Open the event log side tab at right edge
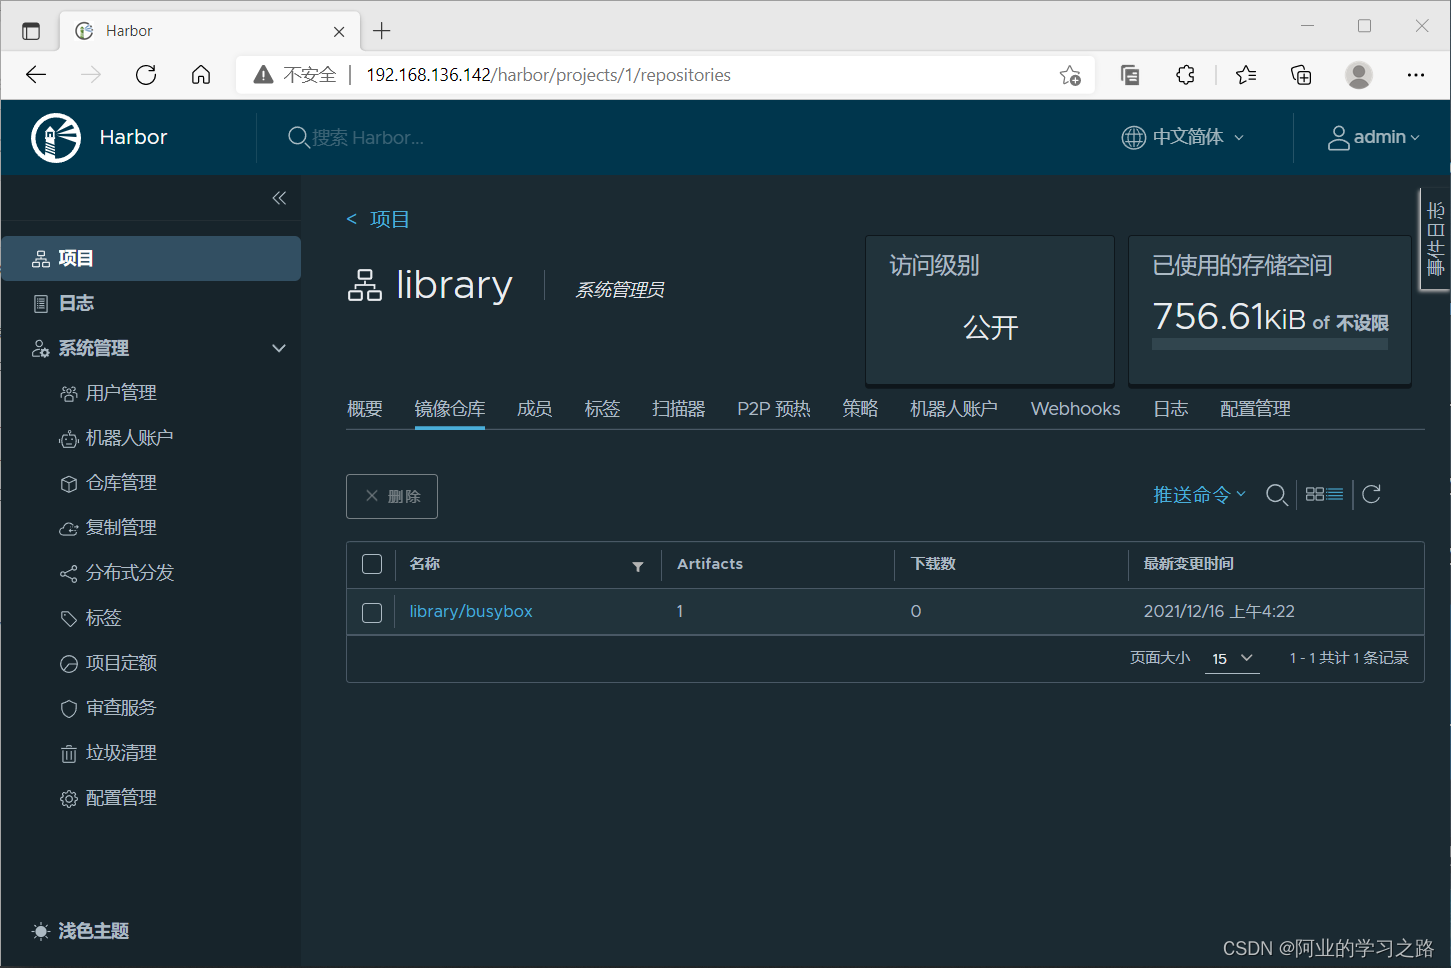Viewport: 1451px width, 968px height. tap(1435, 239)
